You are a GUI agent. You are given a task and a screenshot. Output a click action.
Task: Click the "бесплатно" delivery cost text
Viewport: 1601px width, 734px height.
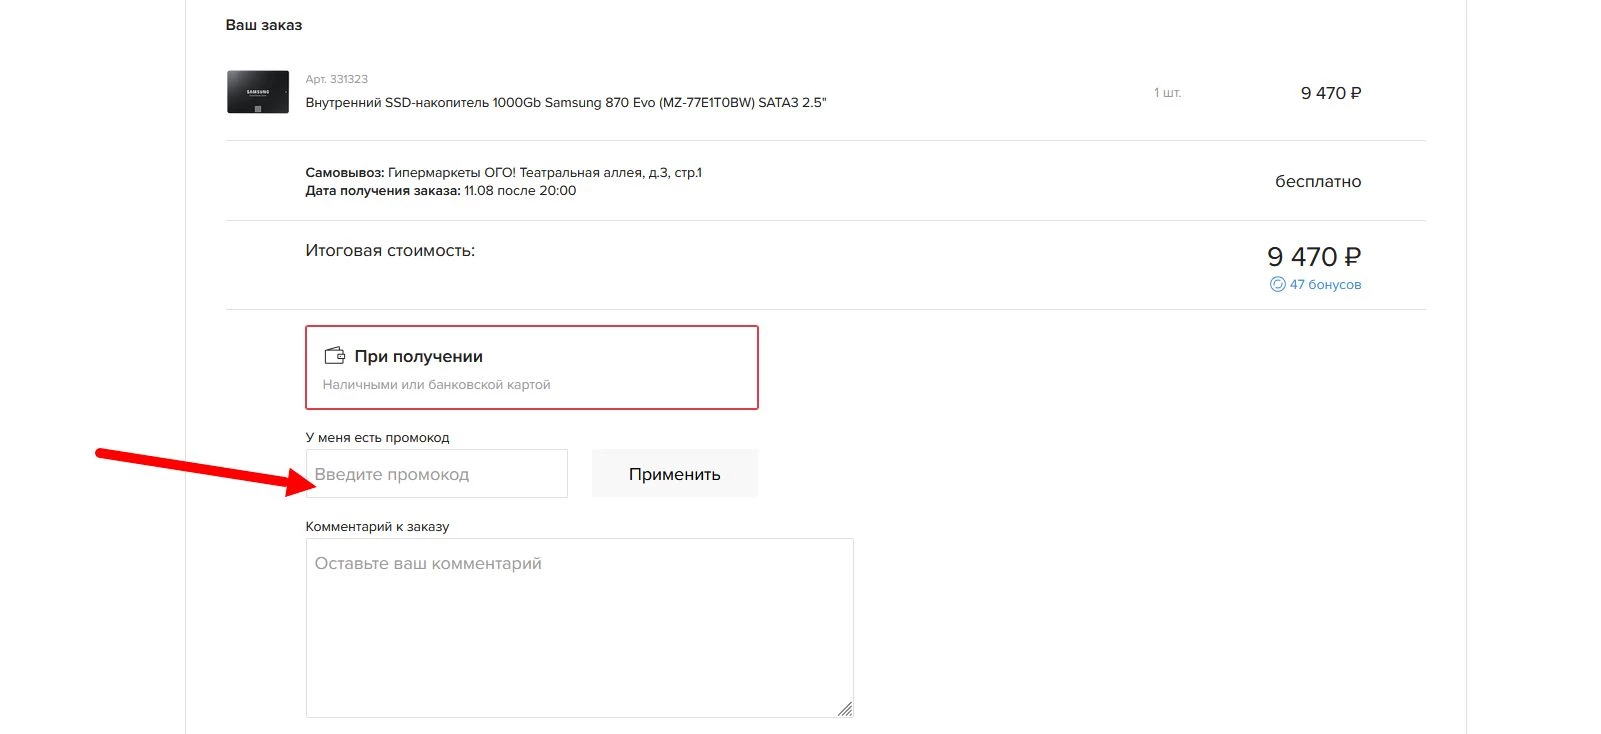click(1317, 182)
